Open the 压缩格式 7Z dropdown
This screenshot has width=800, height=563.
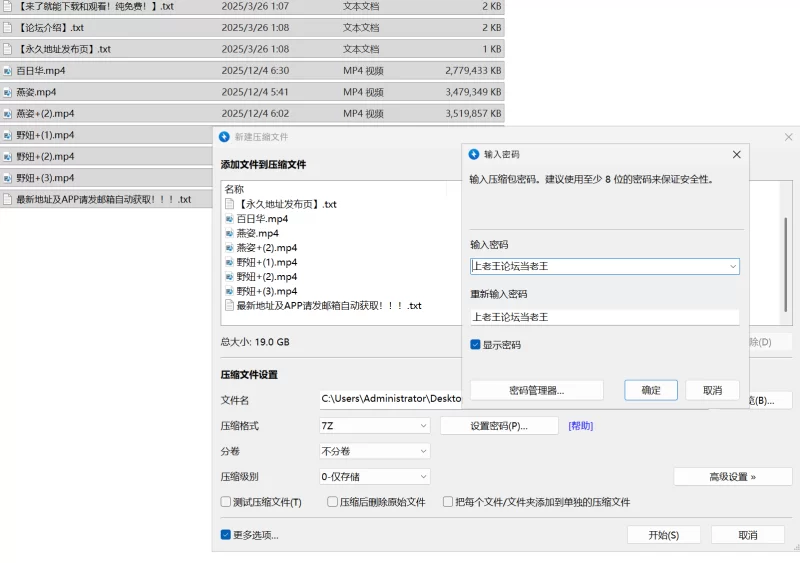click(x=375, y=426)
